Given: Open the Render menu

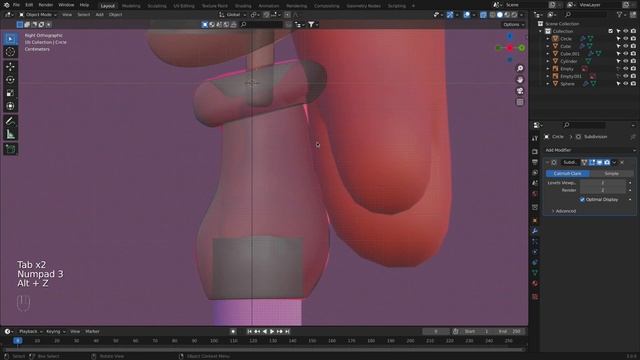Looking at the screenshot, I should [x=46, y=5].
